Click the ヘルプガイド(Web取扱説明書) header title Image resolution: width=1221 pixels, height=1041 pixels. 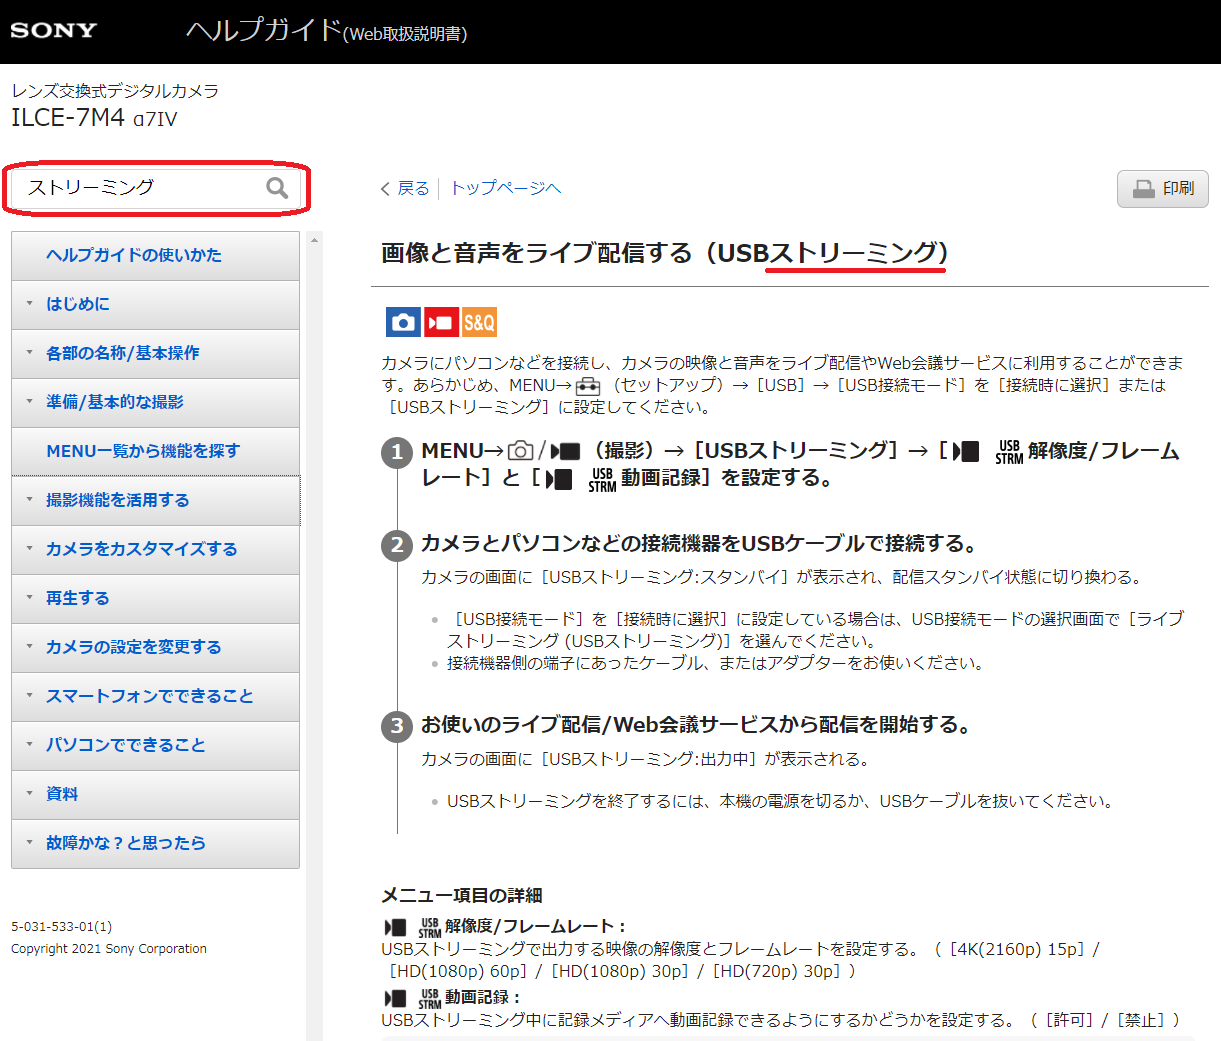(x=326, y=31)
